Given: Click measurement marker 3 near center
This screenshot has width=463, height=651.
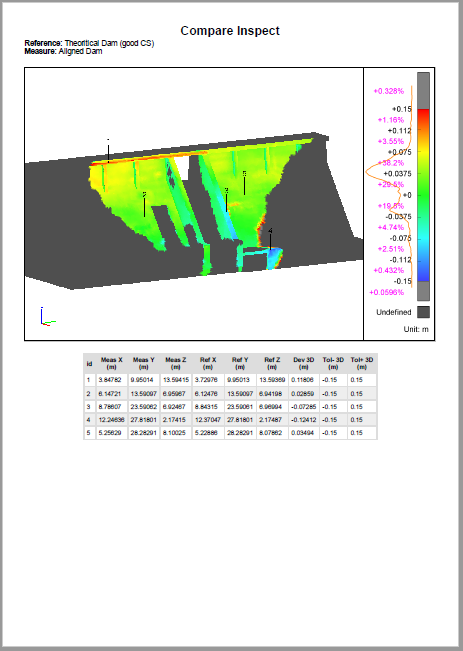Looking at the screenshot, I should (x=226, y=200).
